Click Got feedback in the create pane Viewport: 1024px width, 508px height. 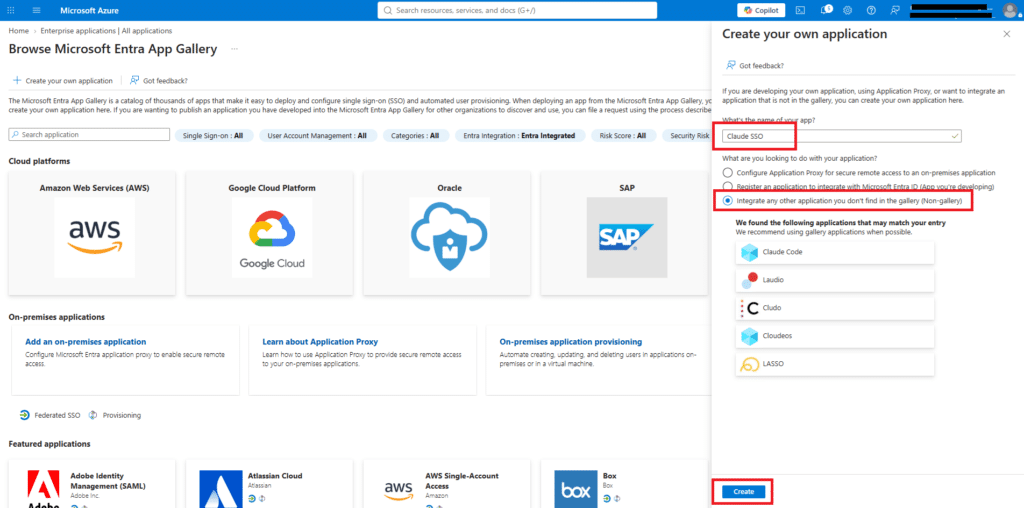[755, 66]
